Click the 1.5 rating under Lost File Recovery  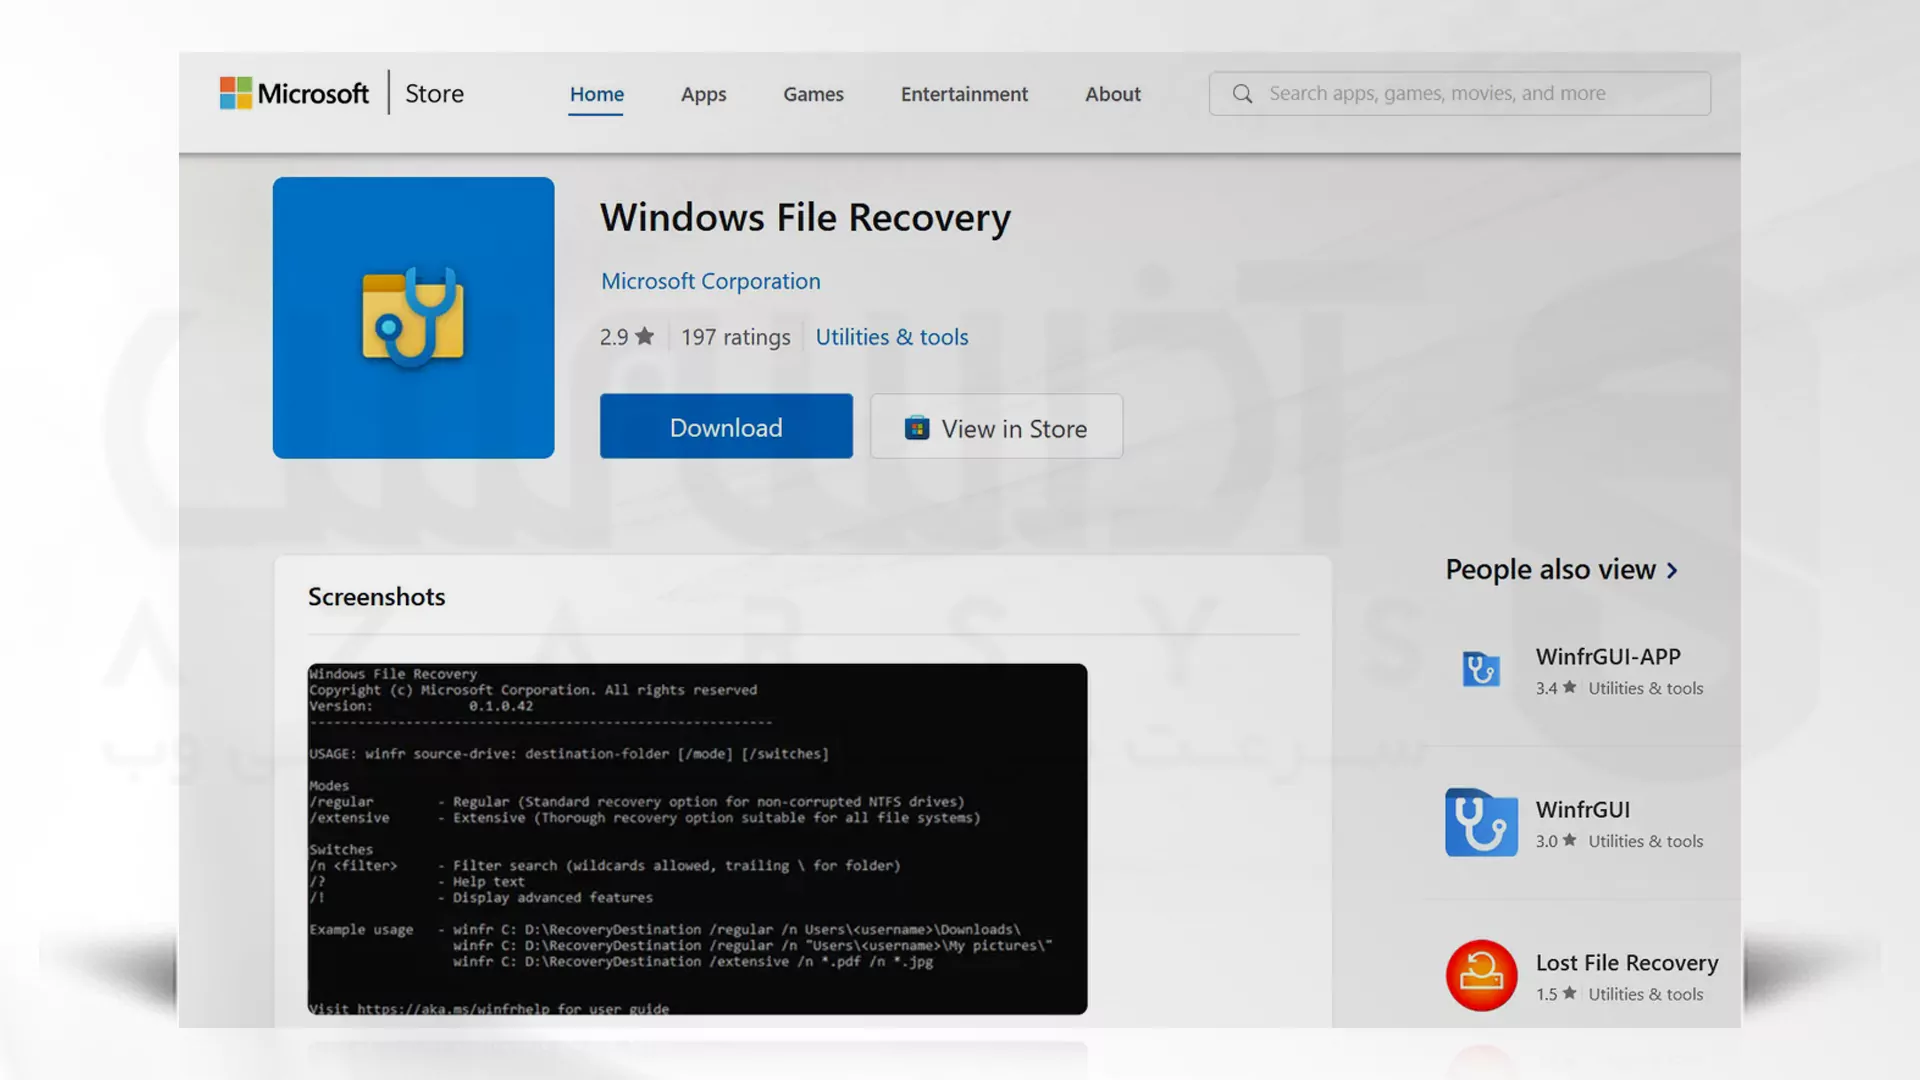click(1556, 994)
